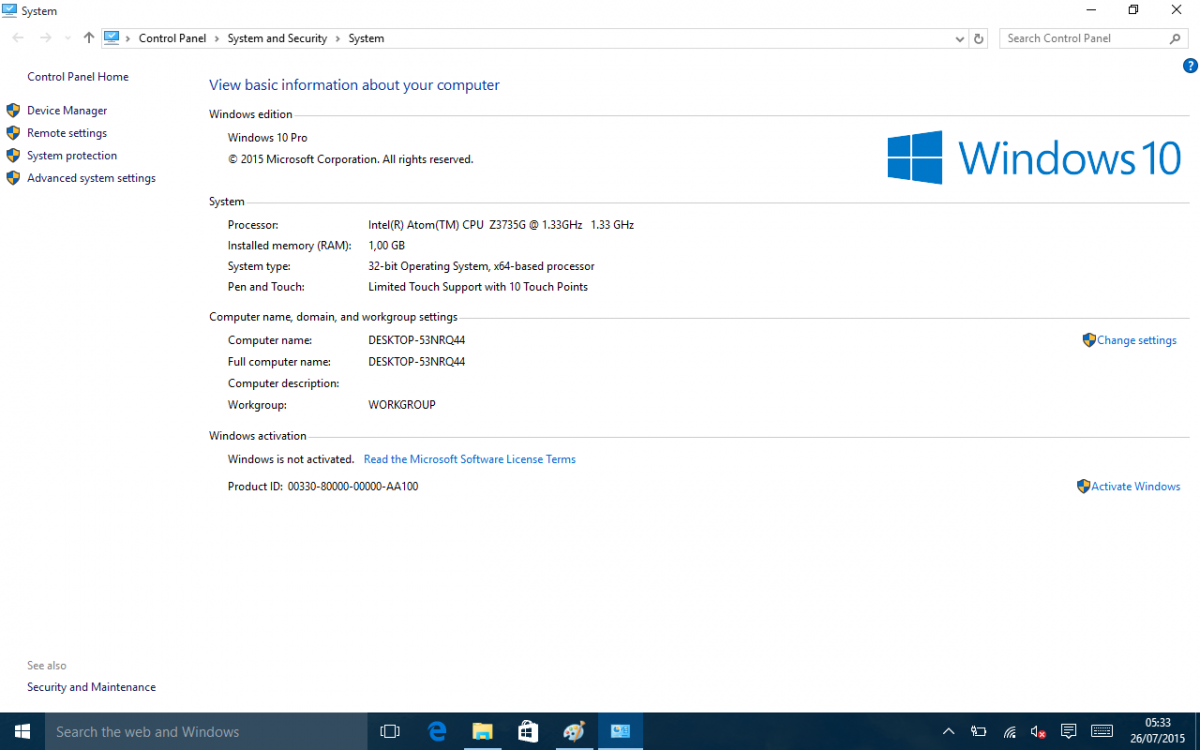Click the System icon in the title bar
This screenshot has width=1200, height=750.
(x=10, y=10)
